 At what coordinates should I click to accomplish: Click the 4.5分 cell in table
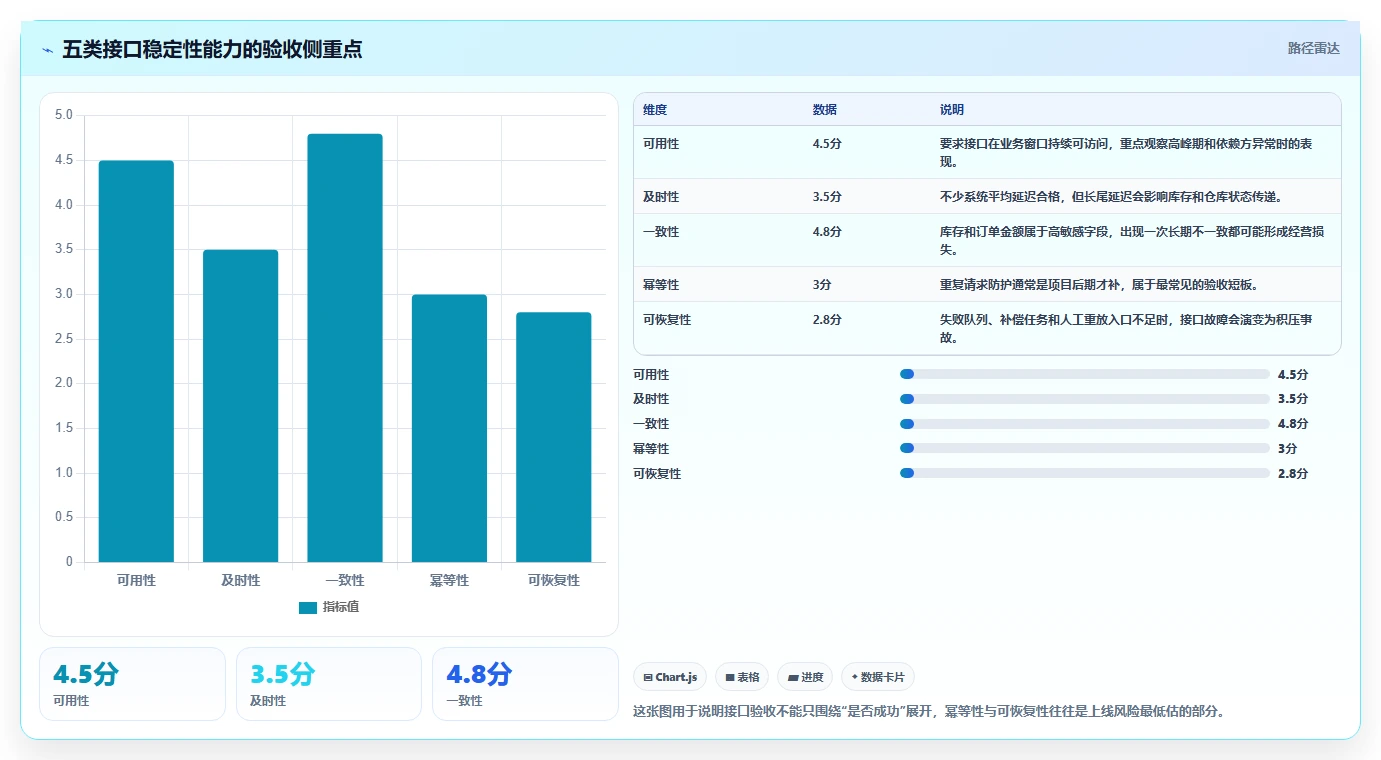(x=827, y=144)
